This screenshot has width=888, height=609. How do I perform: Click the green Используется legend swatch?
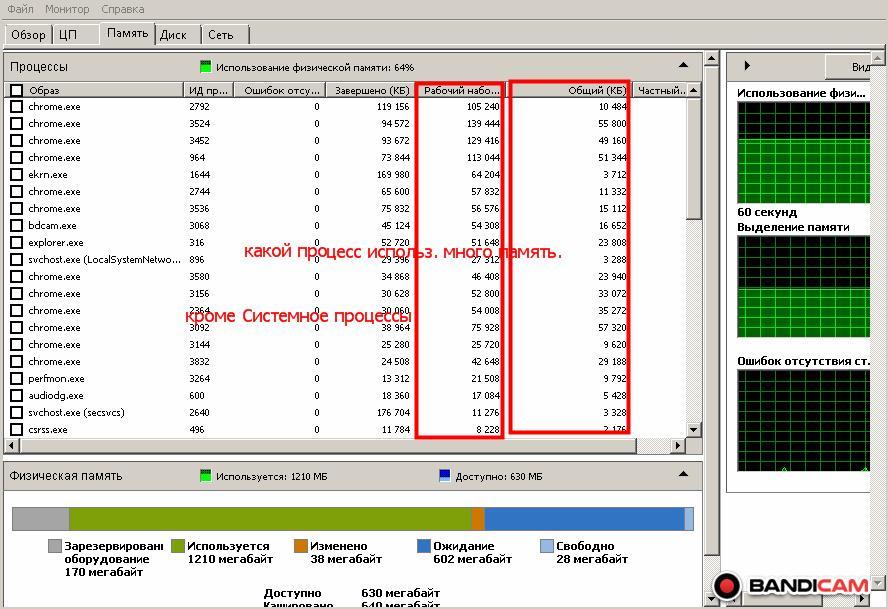[178, 546]
